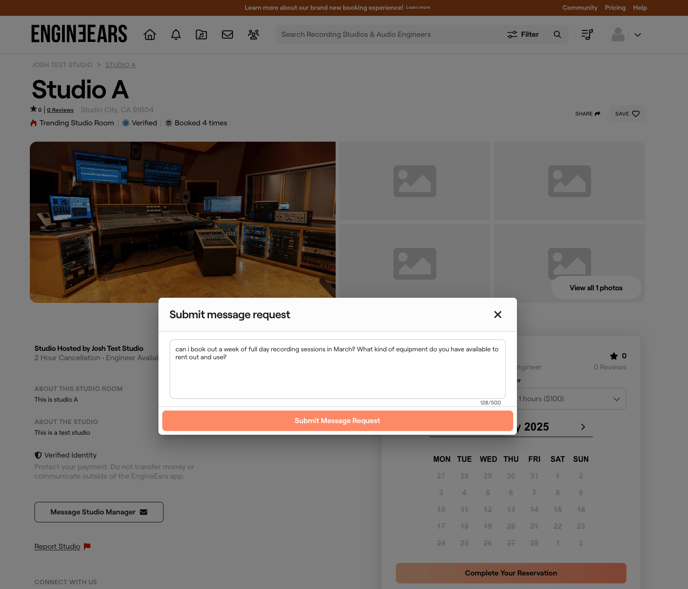Open the community people icon
The height and width of the screenshot is (589, 688).
pyautogui.click(x=253, y=34)
